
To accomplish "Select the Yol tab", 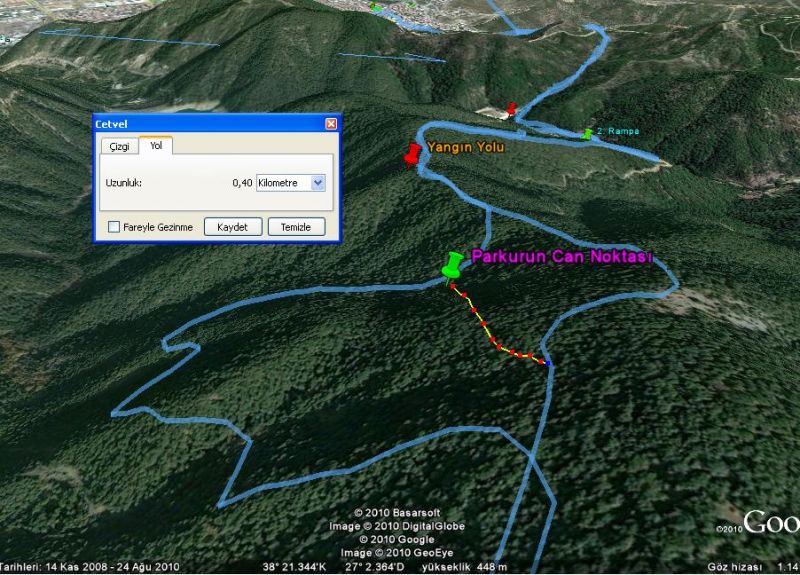I will pos(155,145).
